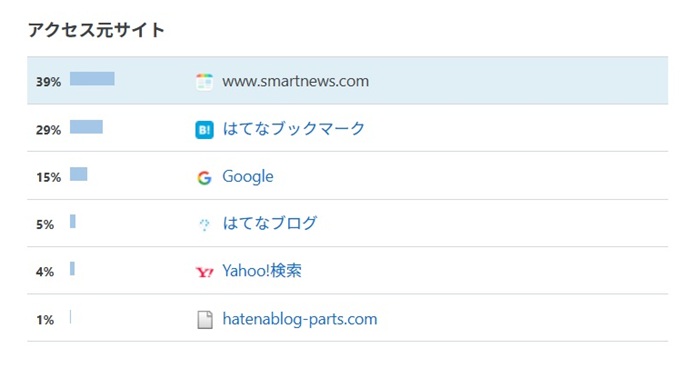Select the 39% percentage text

[49, 82]
